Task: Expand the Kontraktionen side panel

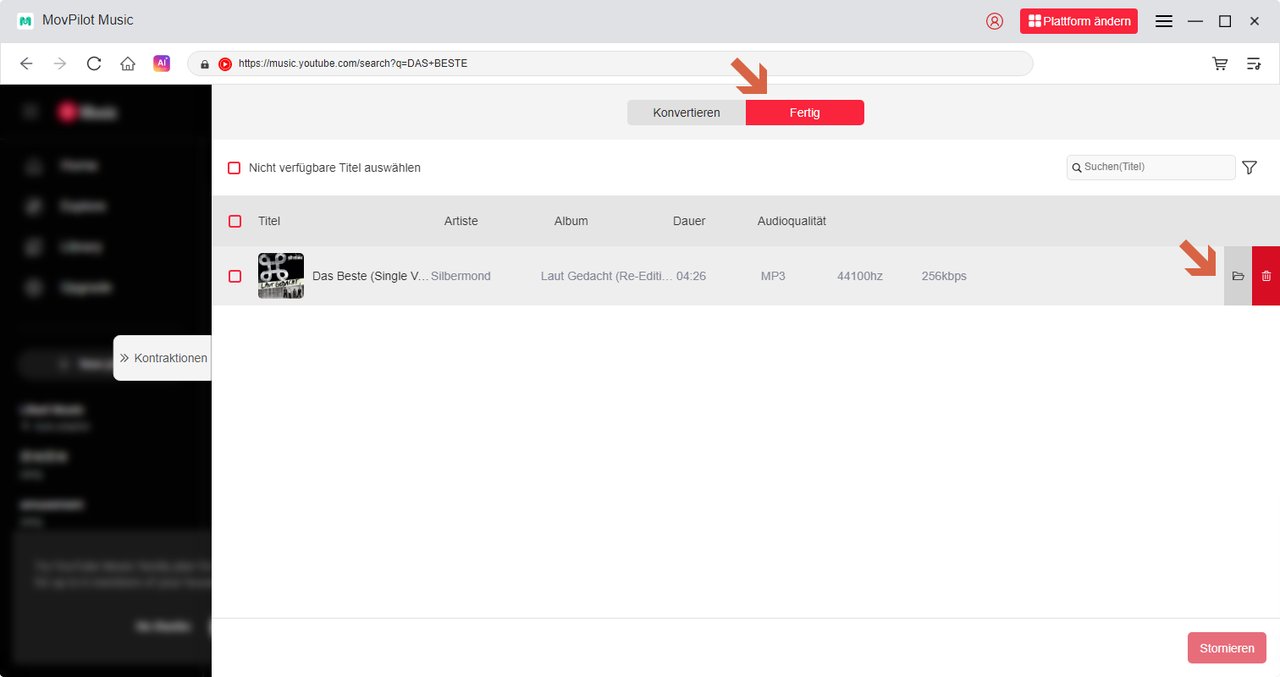Action: [163, 358]
